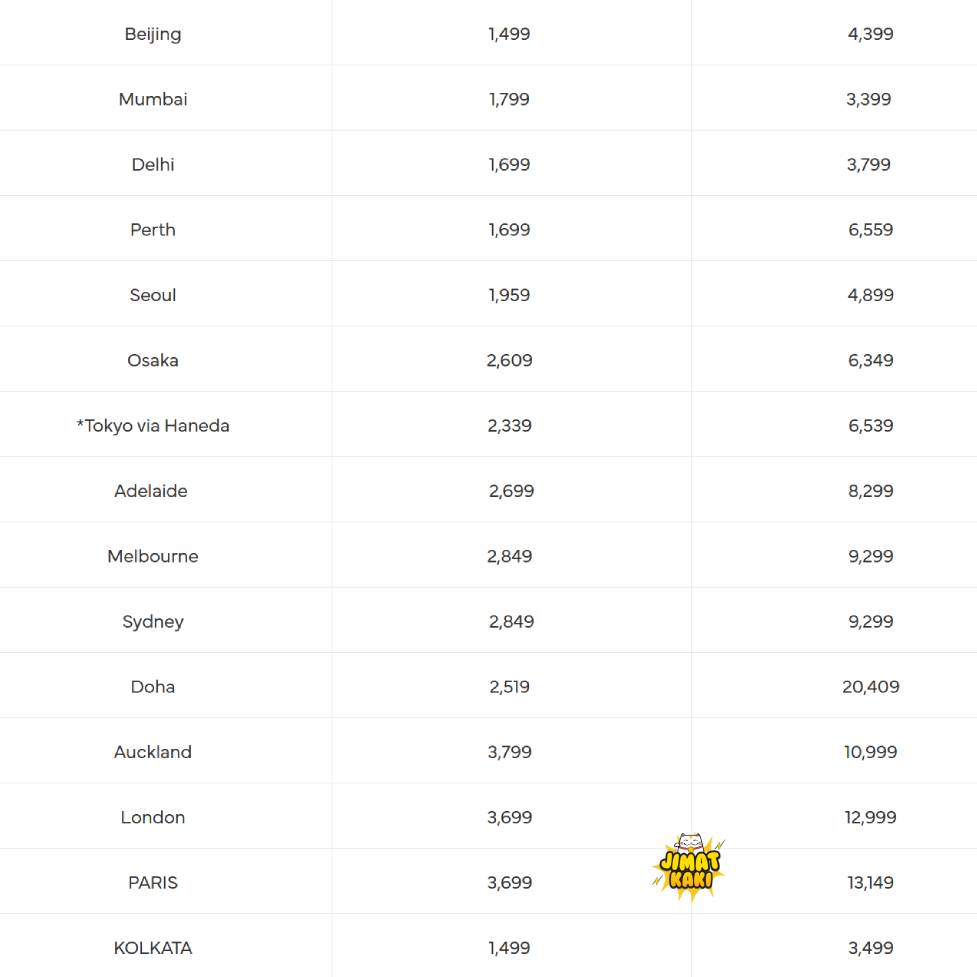977x977 pixels.
Task: Select the Tokyo via Haneda entry
Action: (153, 426)
